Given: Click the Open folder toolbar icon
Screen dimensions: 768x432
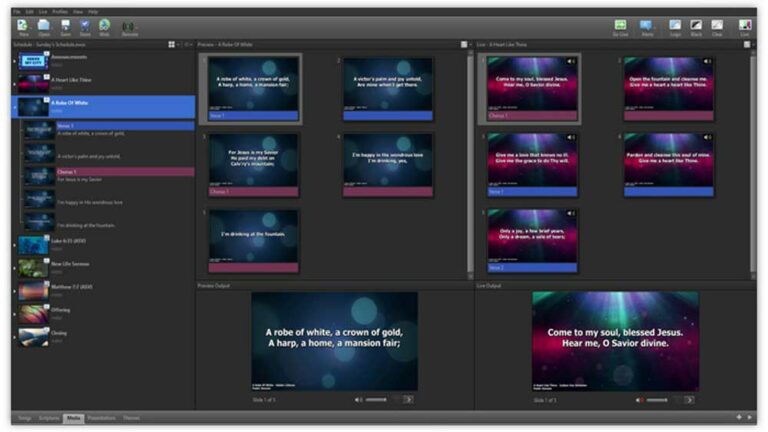Looking at the screenshot, I should pos(44,25).
